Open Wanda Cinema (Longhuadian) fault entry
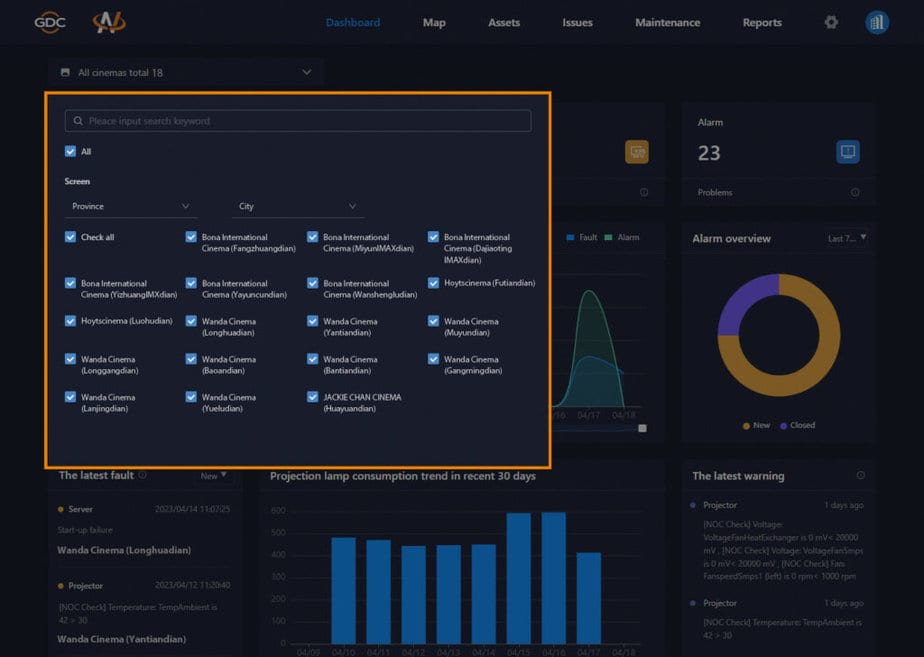Screen dimensions: 924x657 pyautogui.click(x=124, y=550)
